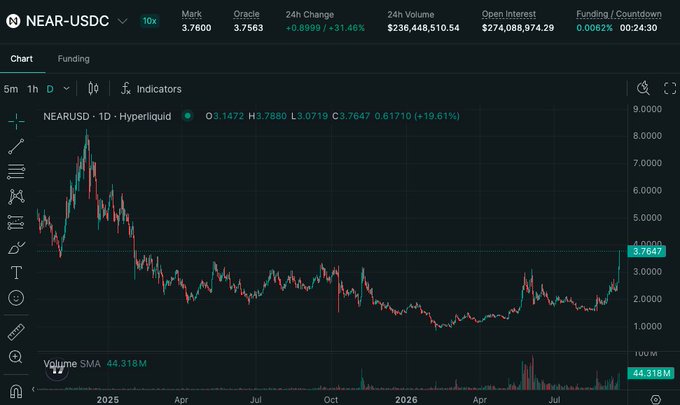
Task: Switch to the Funding tab
Action: click(x=73, y=59)
